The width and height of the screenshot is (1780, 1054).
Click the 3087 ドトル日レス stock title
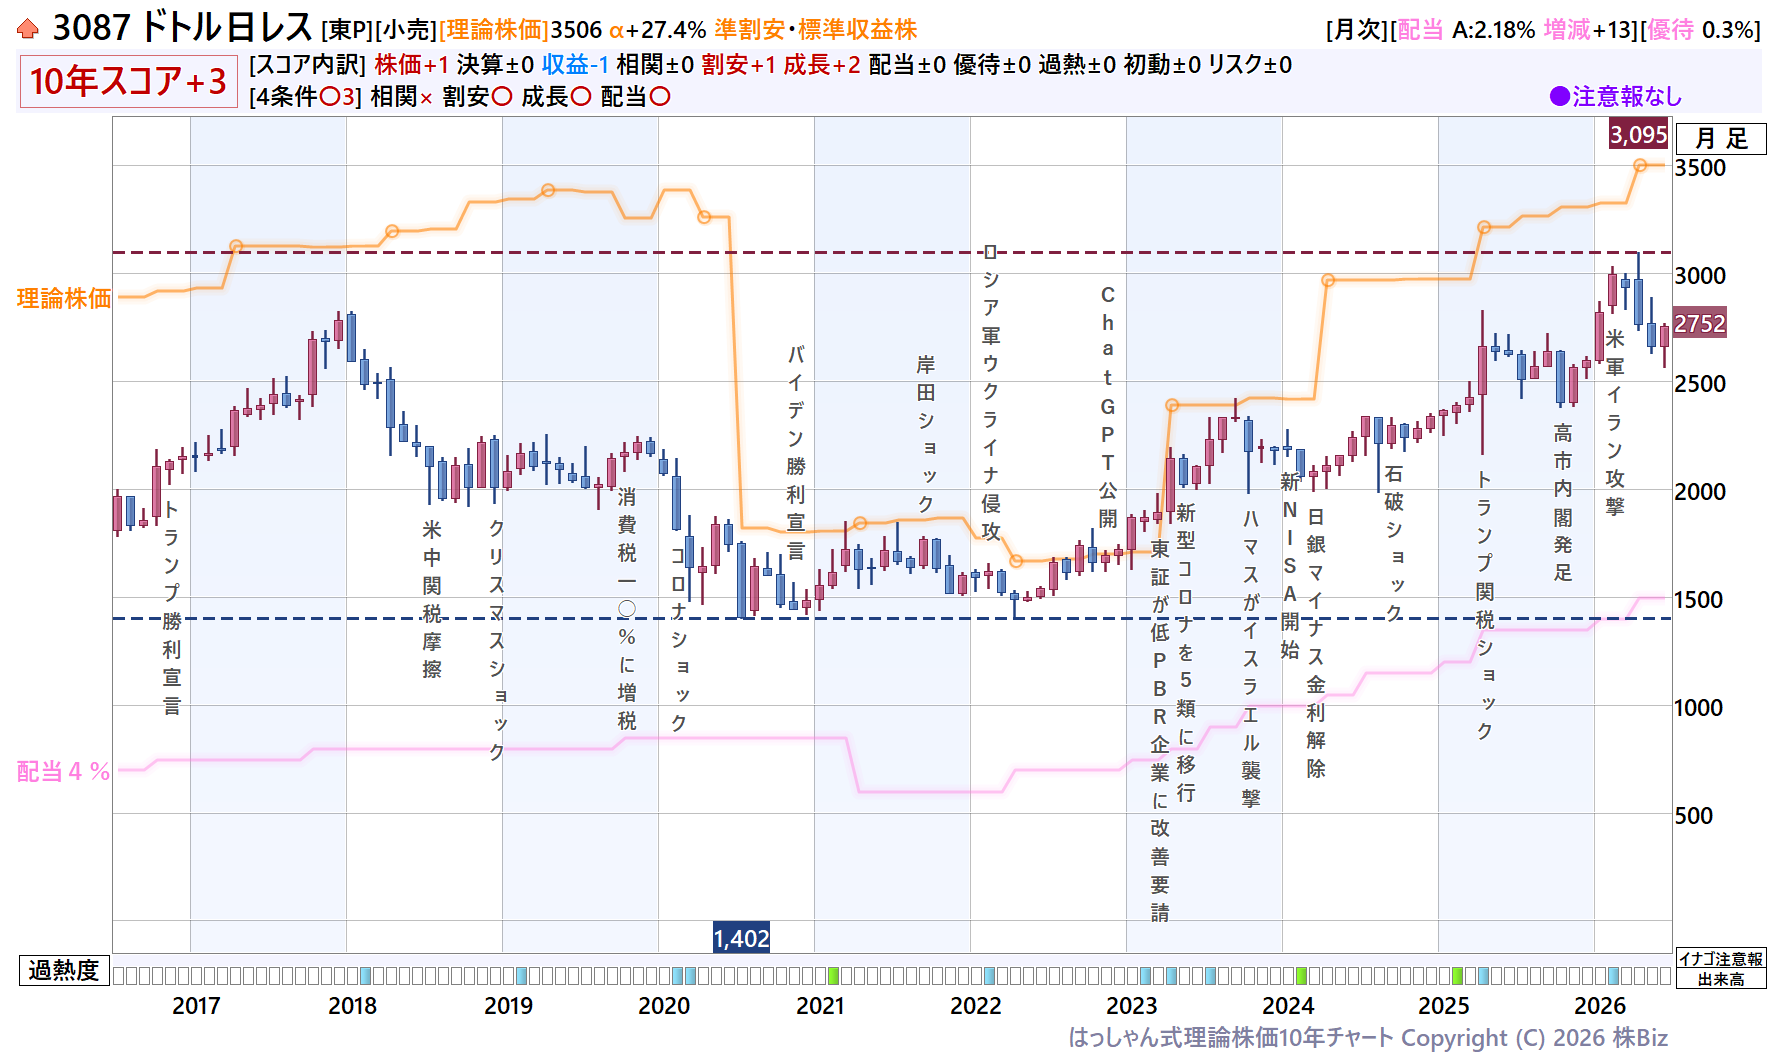click(x=183, y=28)
